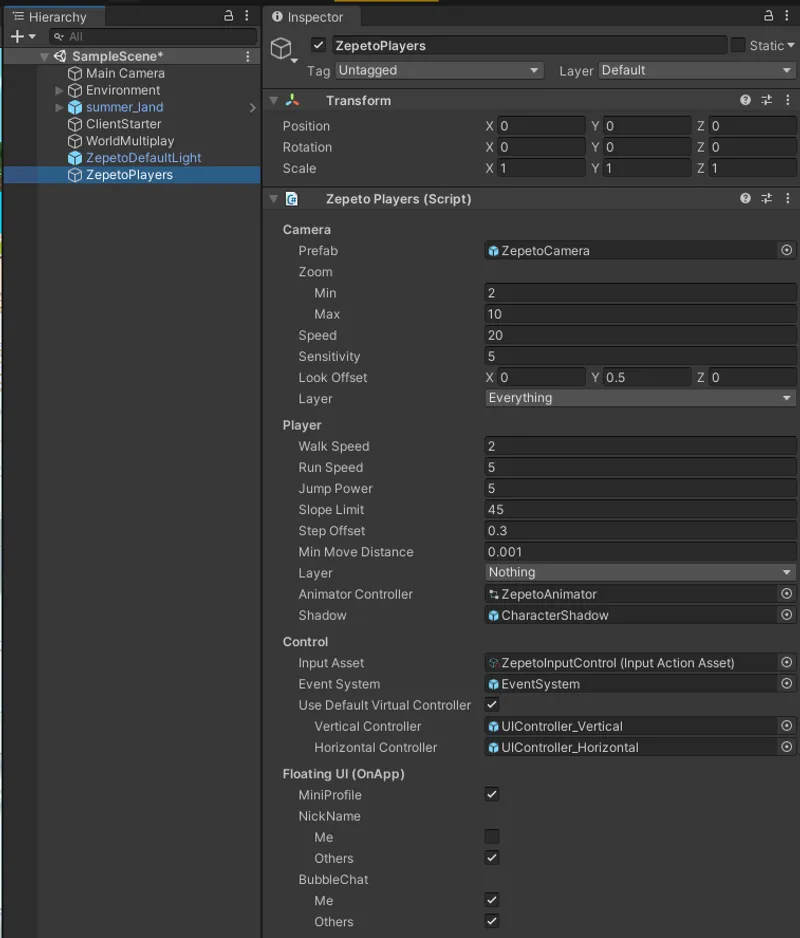Open the object picker for the EventSystem field
The width and height of the screenshot is (800, 938).
[786, 684]
